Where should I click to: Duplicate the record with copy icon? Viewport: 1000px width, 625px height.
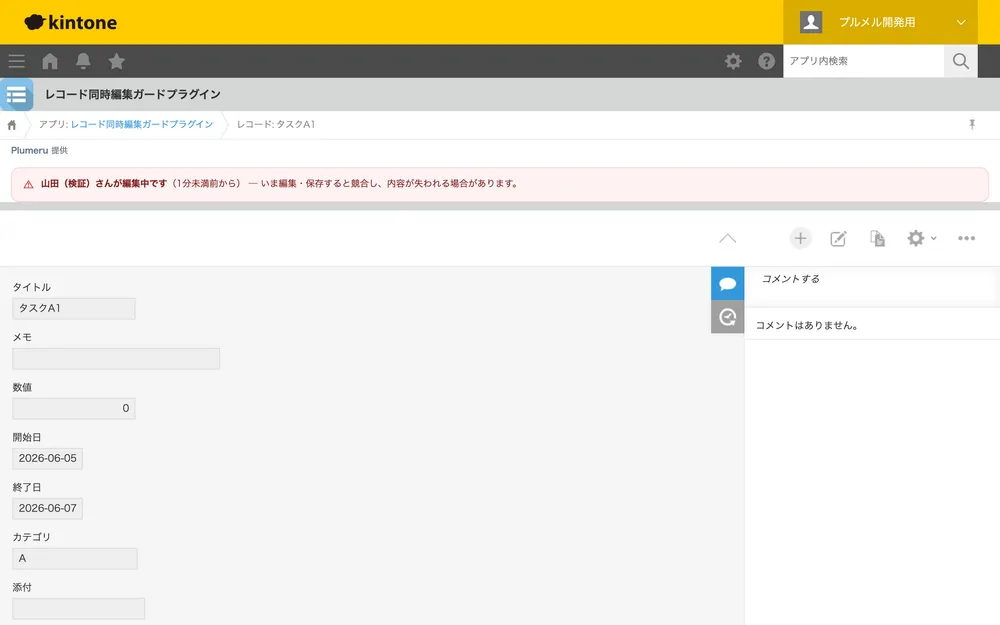878,239
